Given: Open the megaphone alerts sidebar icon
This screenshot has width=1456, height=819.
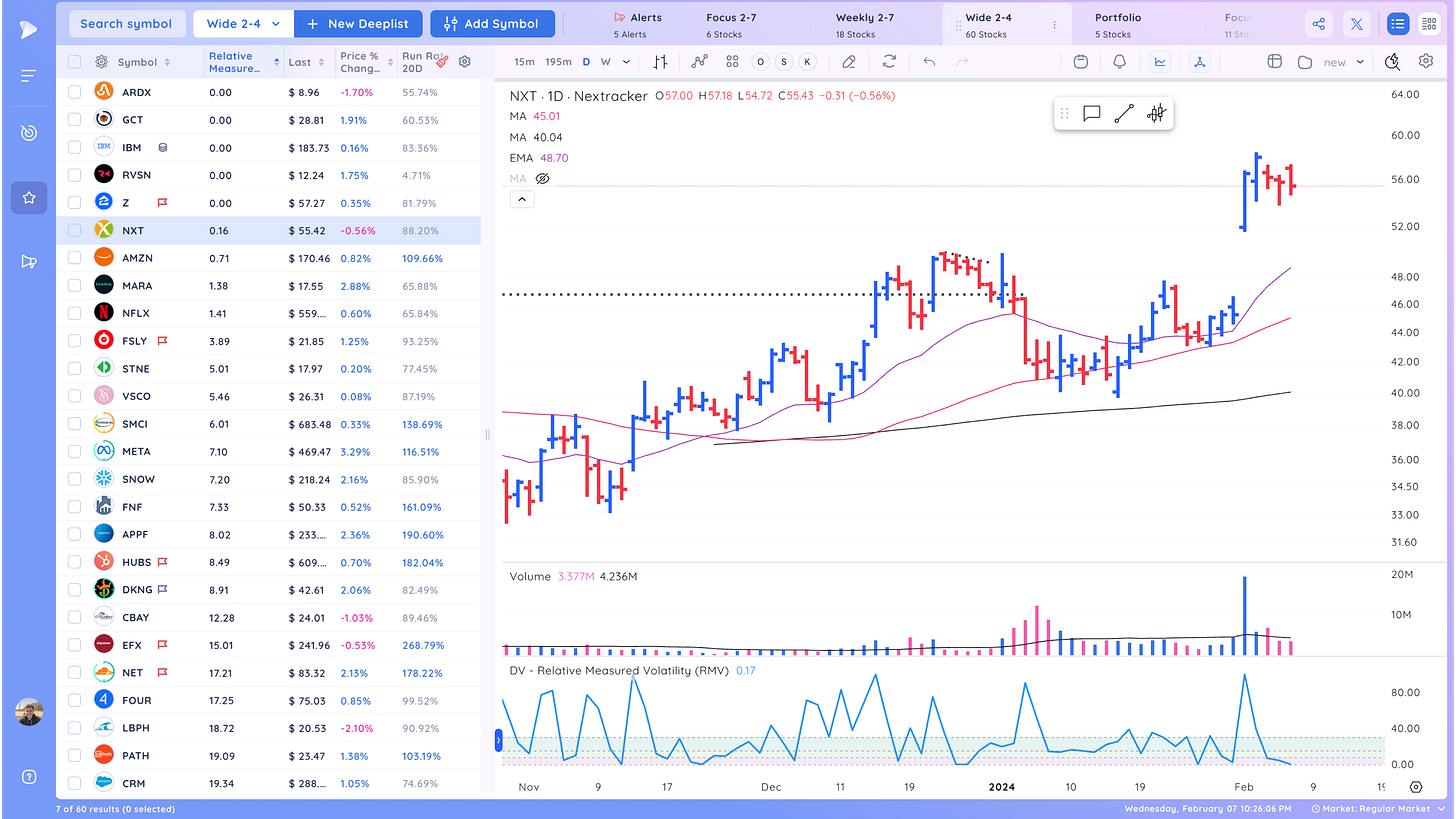Looking at the screenshot, I should 28,262.
